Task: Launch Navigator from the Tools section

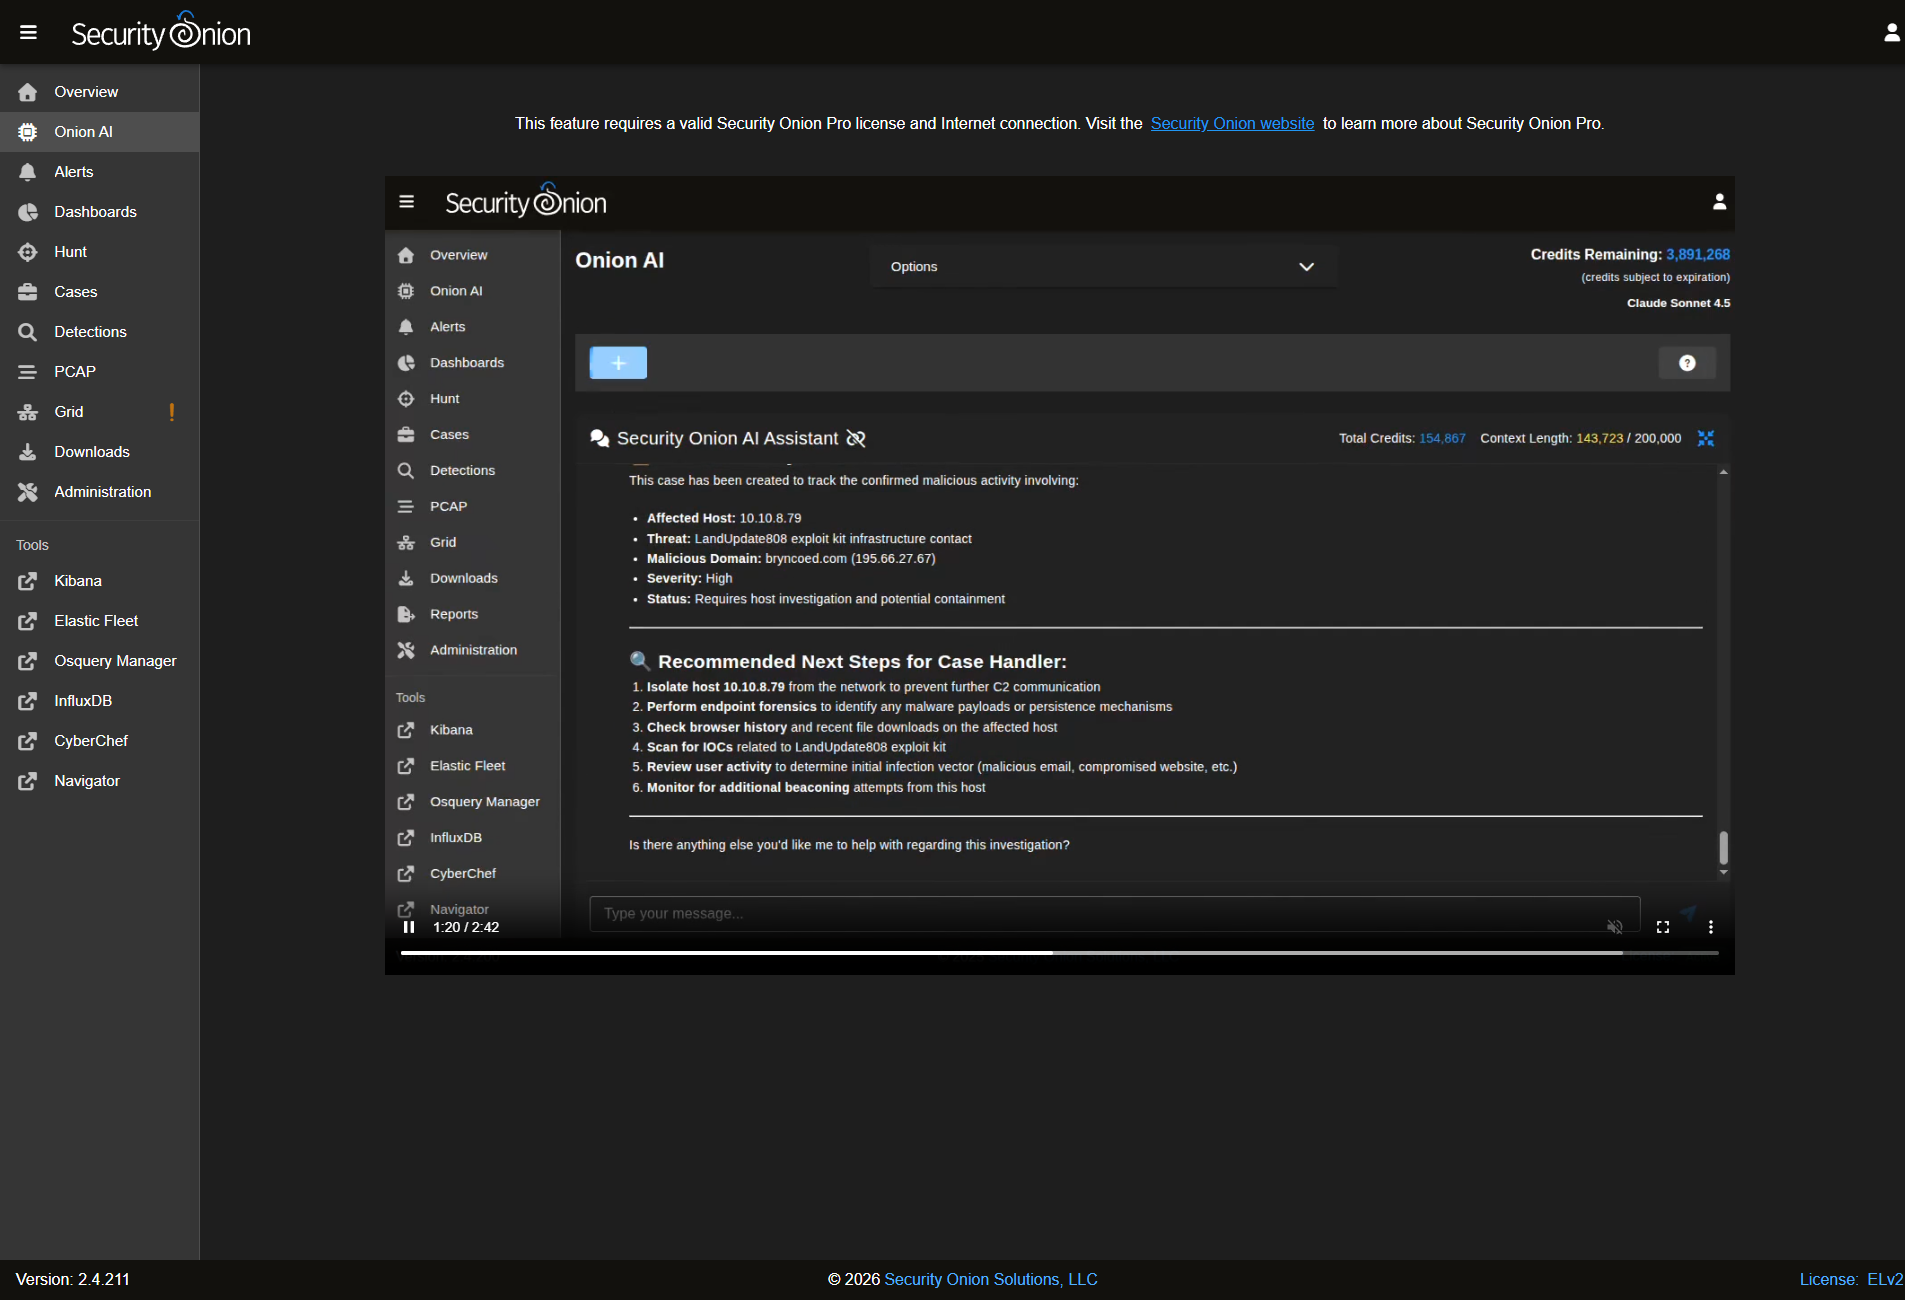Action: (100, 781)
